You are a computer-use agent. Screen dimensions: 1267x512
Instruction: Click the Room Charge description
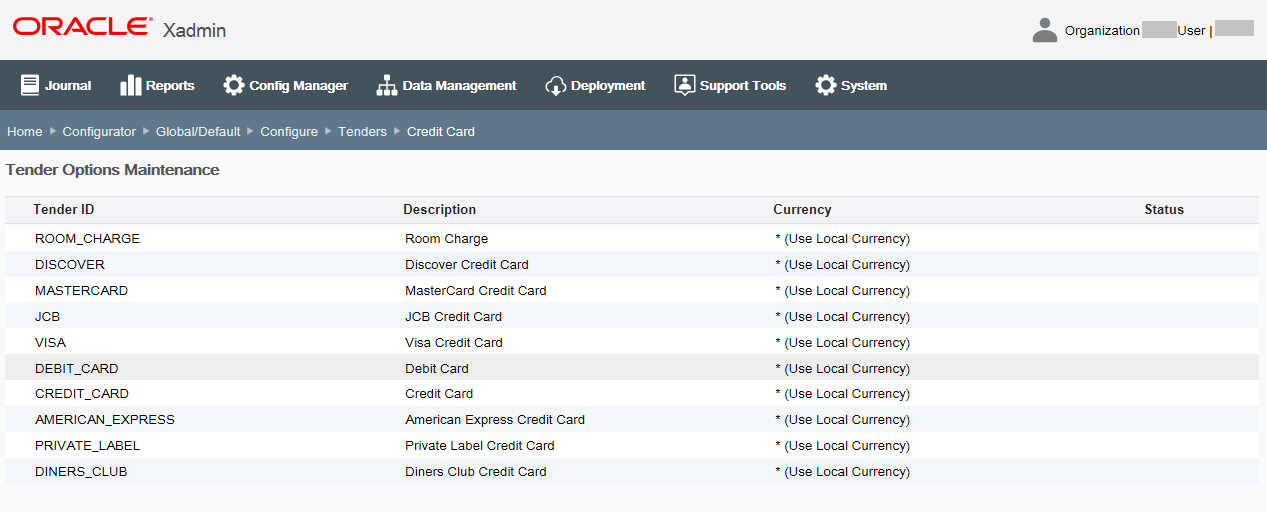[x=446, y=239]
